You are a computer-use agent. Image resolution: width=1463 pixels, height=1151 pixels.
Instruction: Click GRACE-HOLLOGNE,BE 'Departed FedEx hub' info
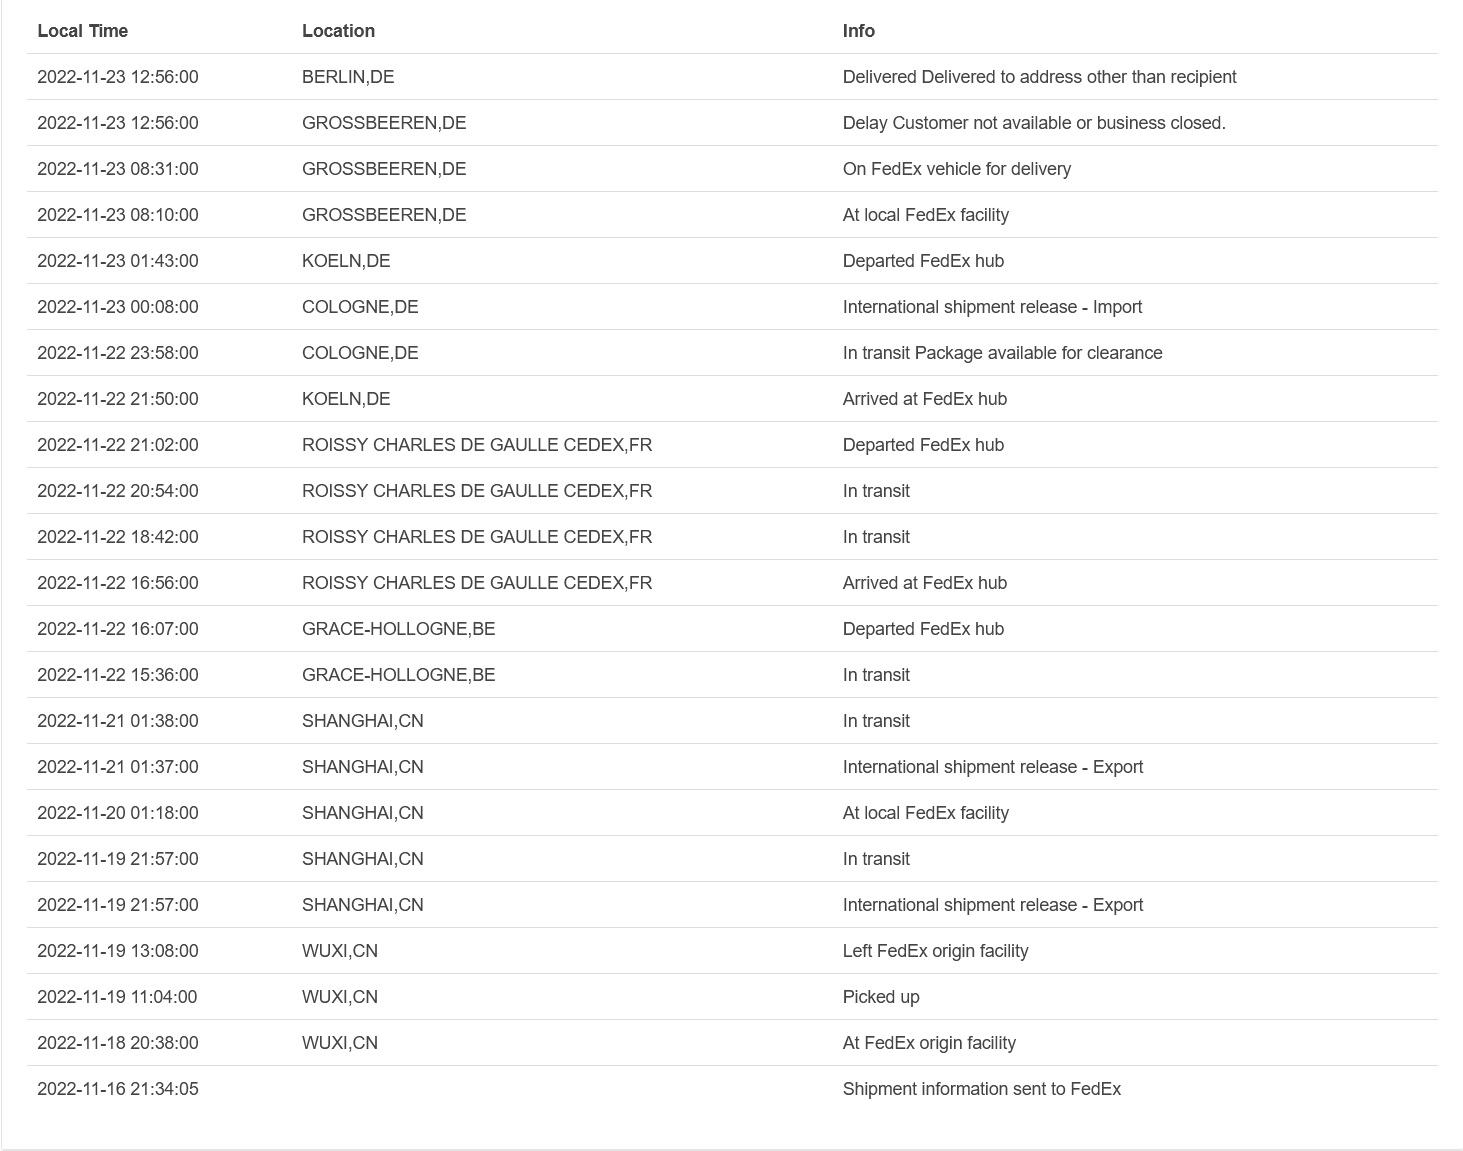922,629
